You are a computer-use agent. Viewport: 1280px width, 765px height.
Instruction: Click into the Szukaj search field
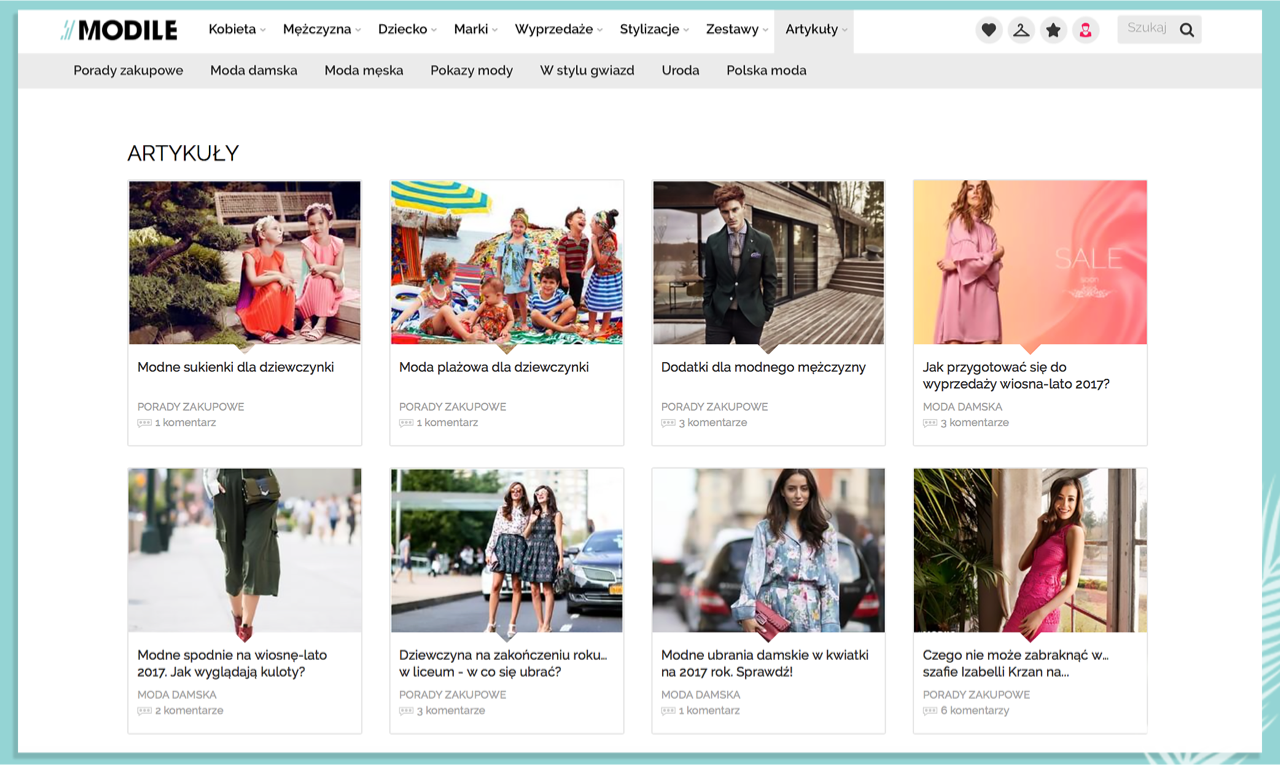click(x=1146, y=29)
